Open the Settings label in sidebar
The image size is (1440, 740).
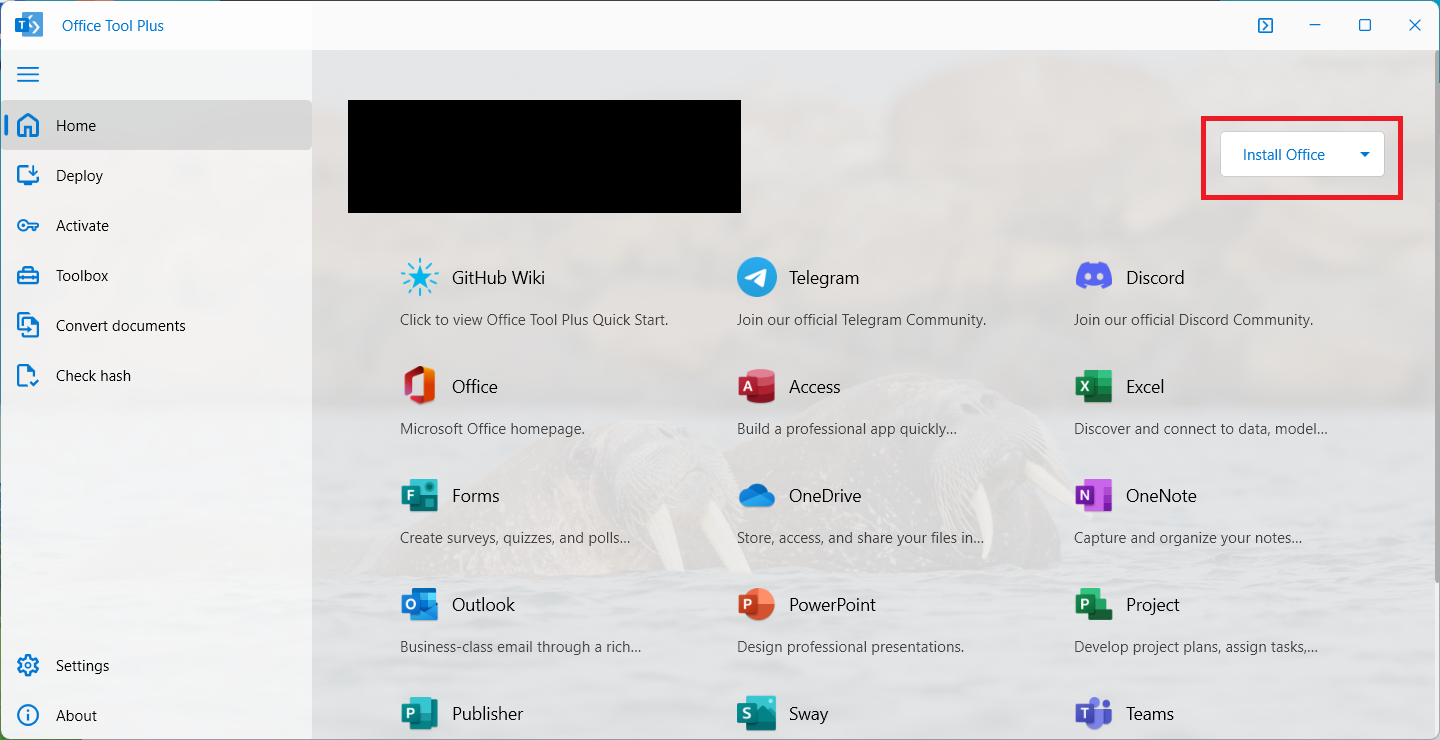[x=83, y=666]
